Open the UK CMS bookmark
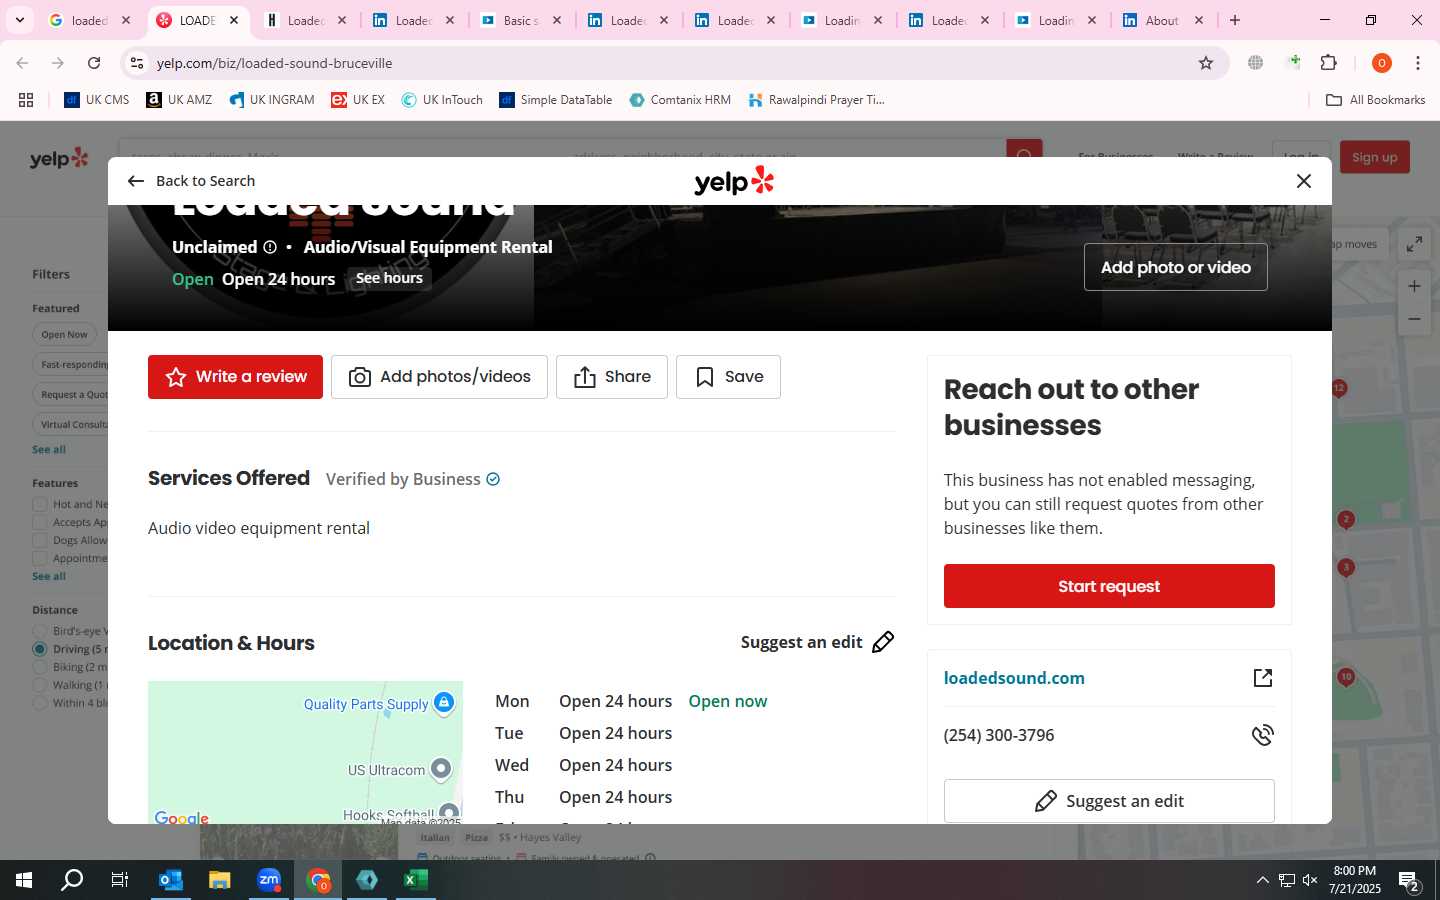1440x900 pixels. click(97, 100)
